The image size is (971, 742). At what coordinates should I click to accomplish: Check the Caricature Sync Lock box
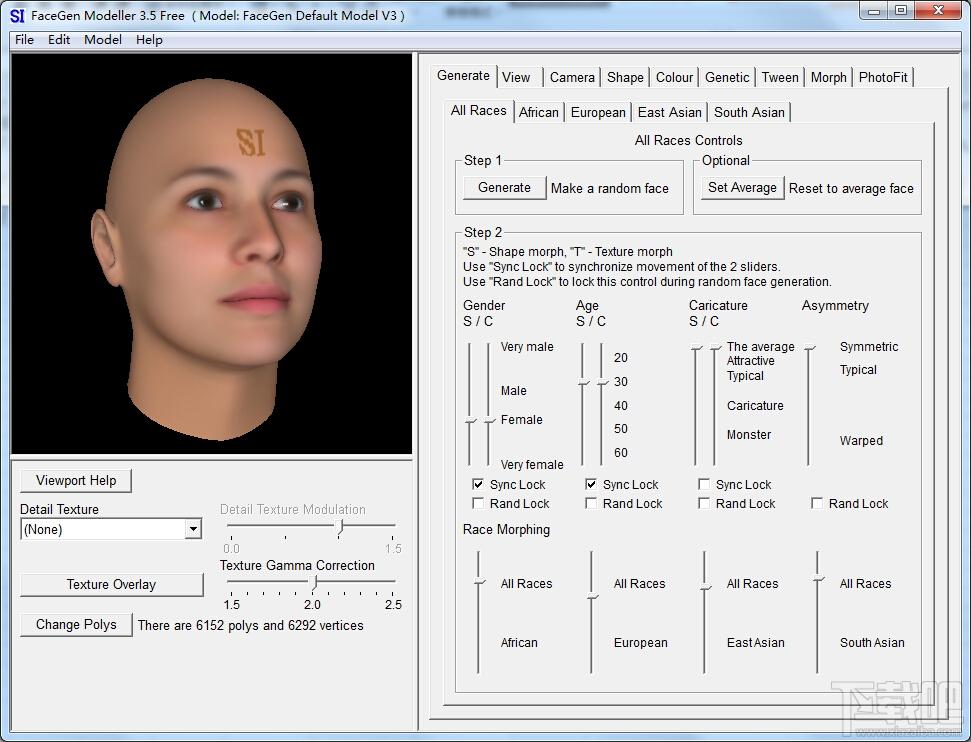click(x=704, y=484)
